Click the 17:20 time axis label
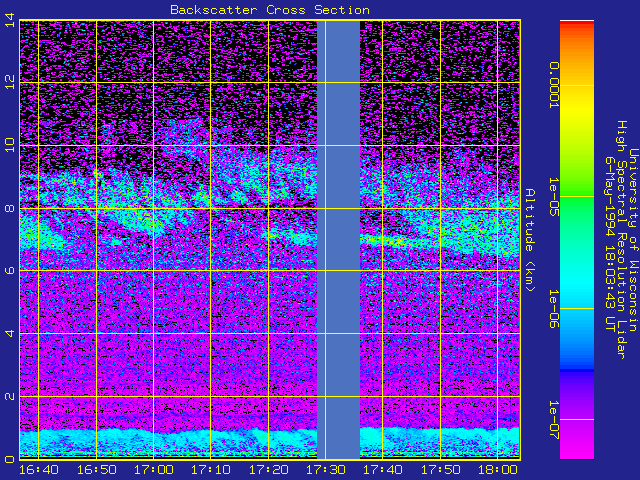640x480 pixels. pyautogui.click(x=269, y=470)
